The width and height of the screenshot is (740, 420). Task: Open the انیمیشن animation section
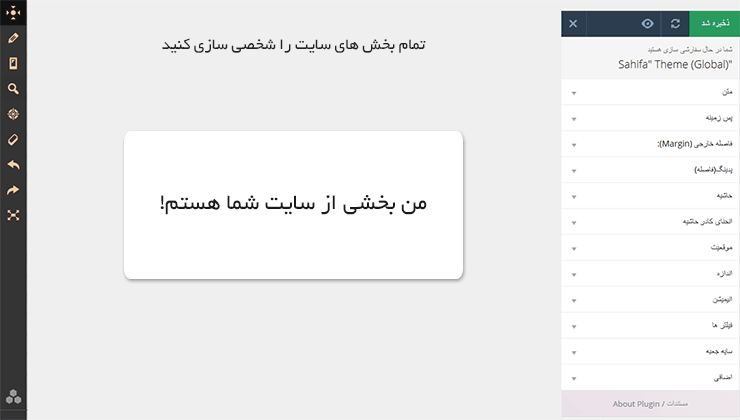click(x=650, y=300)
